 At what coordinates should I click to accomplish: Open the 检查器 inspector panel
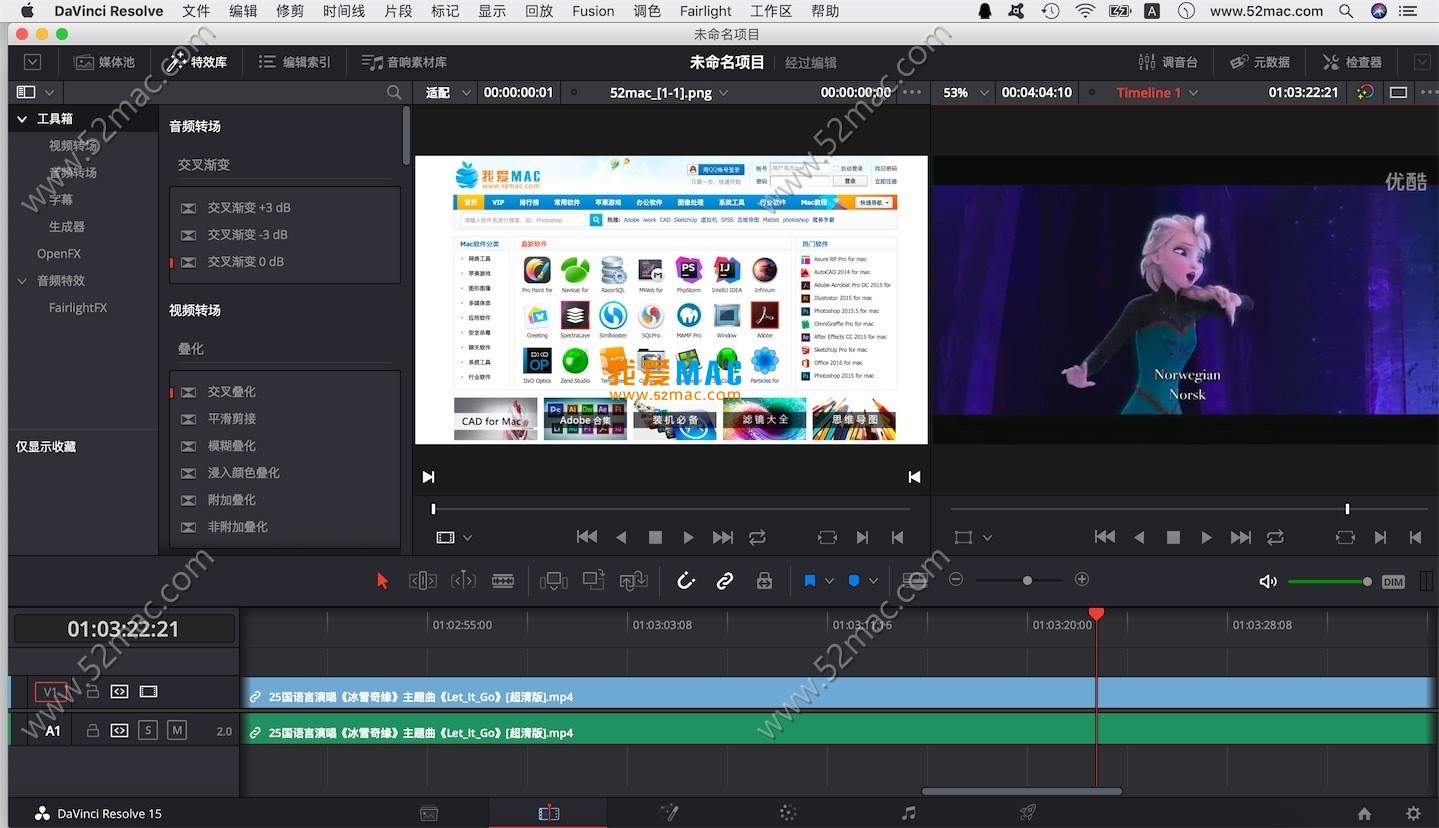point(1352,62)
